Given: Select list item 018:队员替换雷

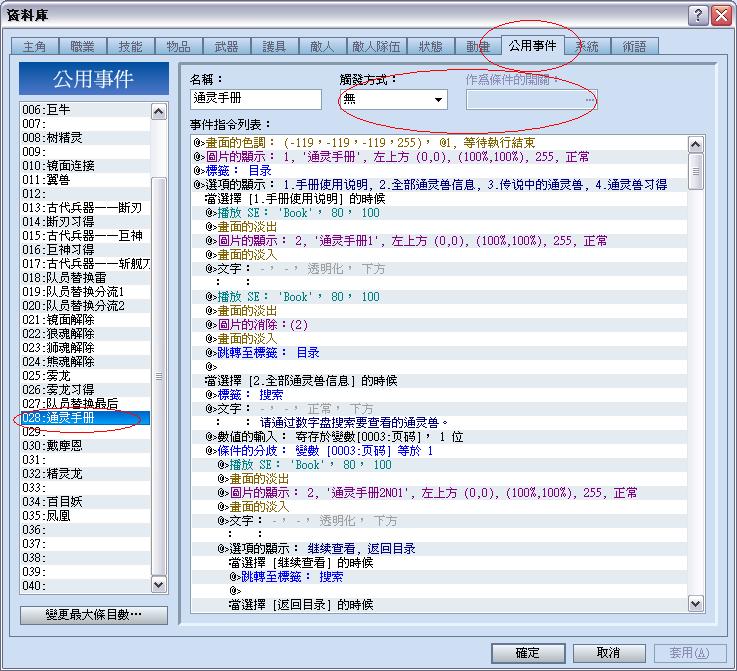Looking at the screenshot, I should coord(85,278).
